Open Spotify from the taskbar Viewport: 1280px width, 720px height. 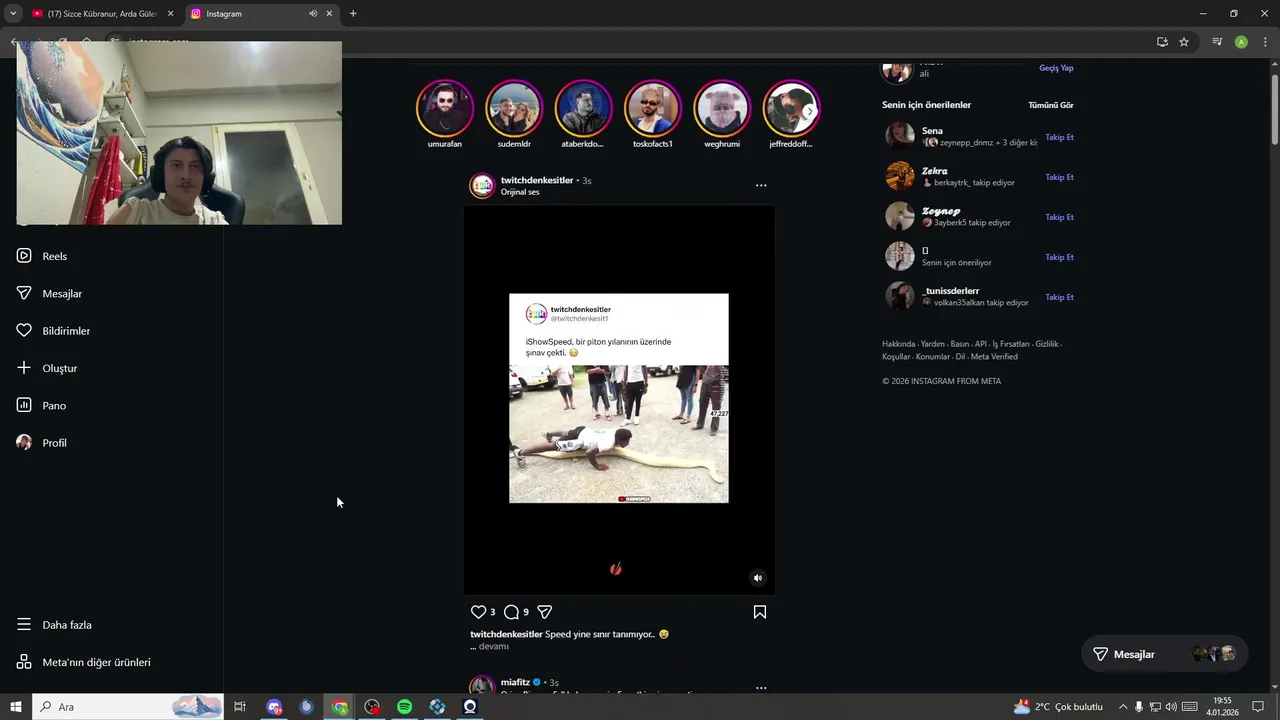(404, 707)
